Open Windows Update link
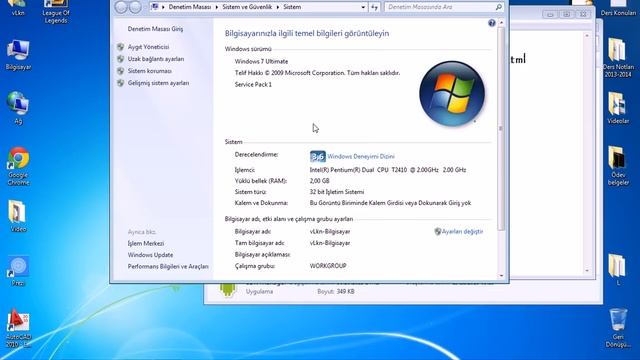640x360 pixels. tap(150, 255)
